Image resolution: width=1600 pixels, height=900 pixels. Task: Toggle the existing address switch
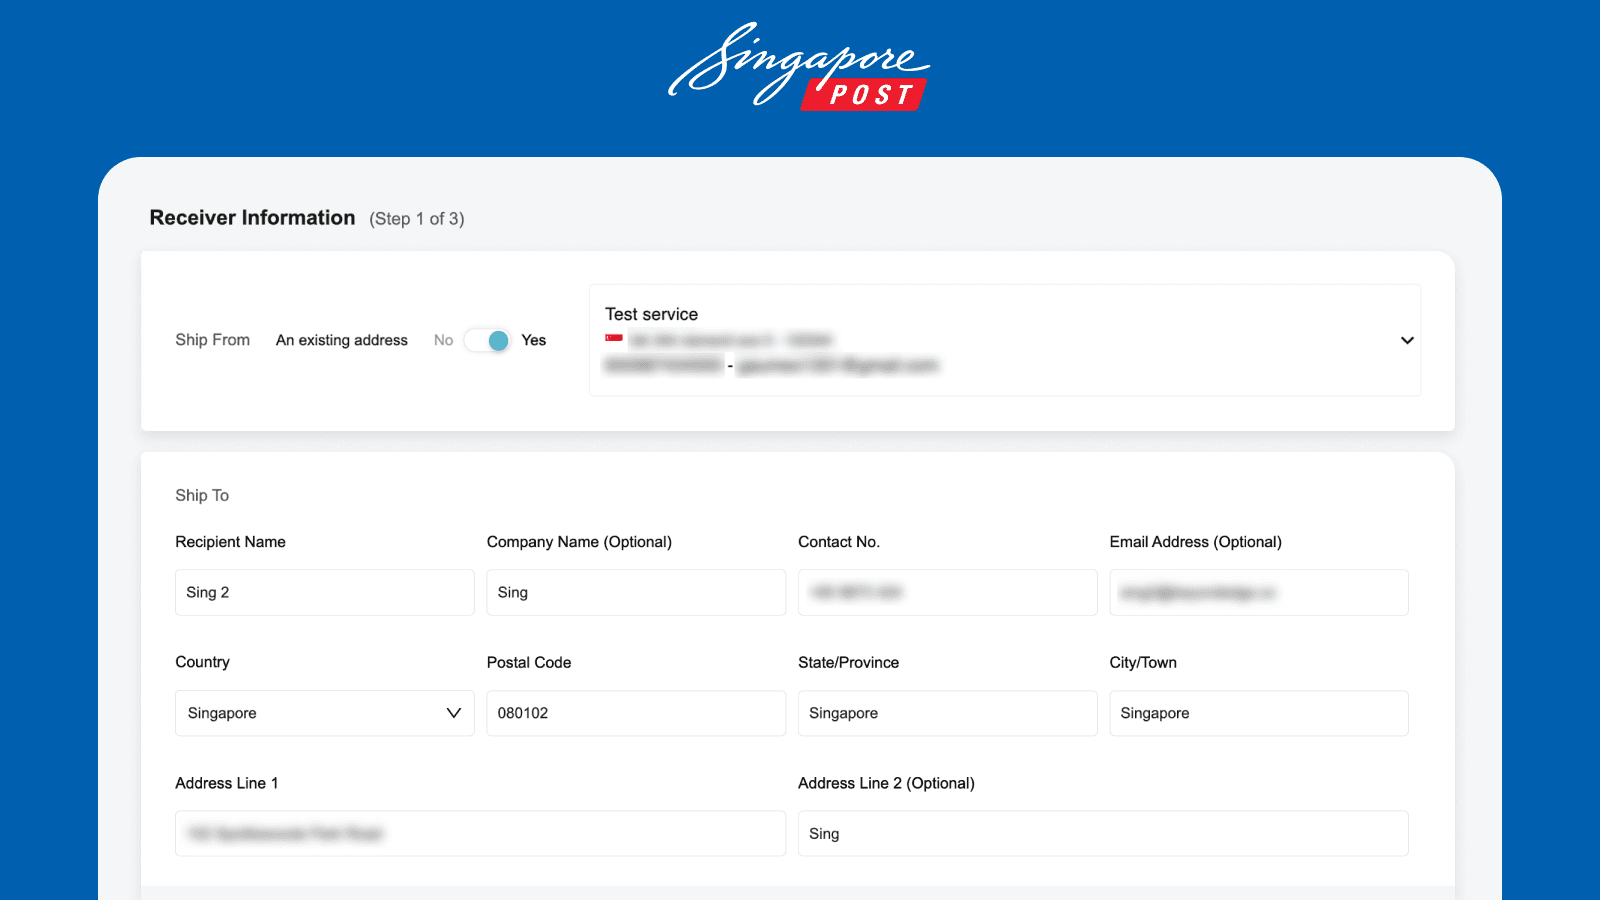(488, 340)
